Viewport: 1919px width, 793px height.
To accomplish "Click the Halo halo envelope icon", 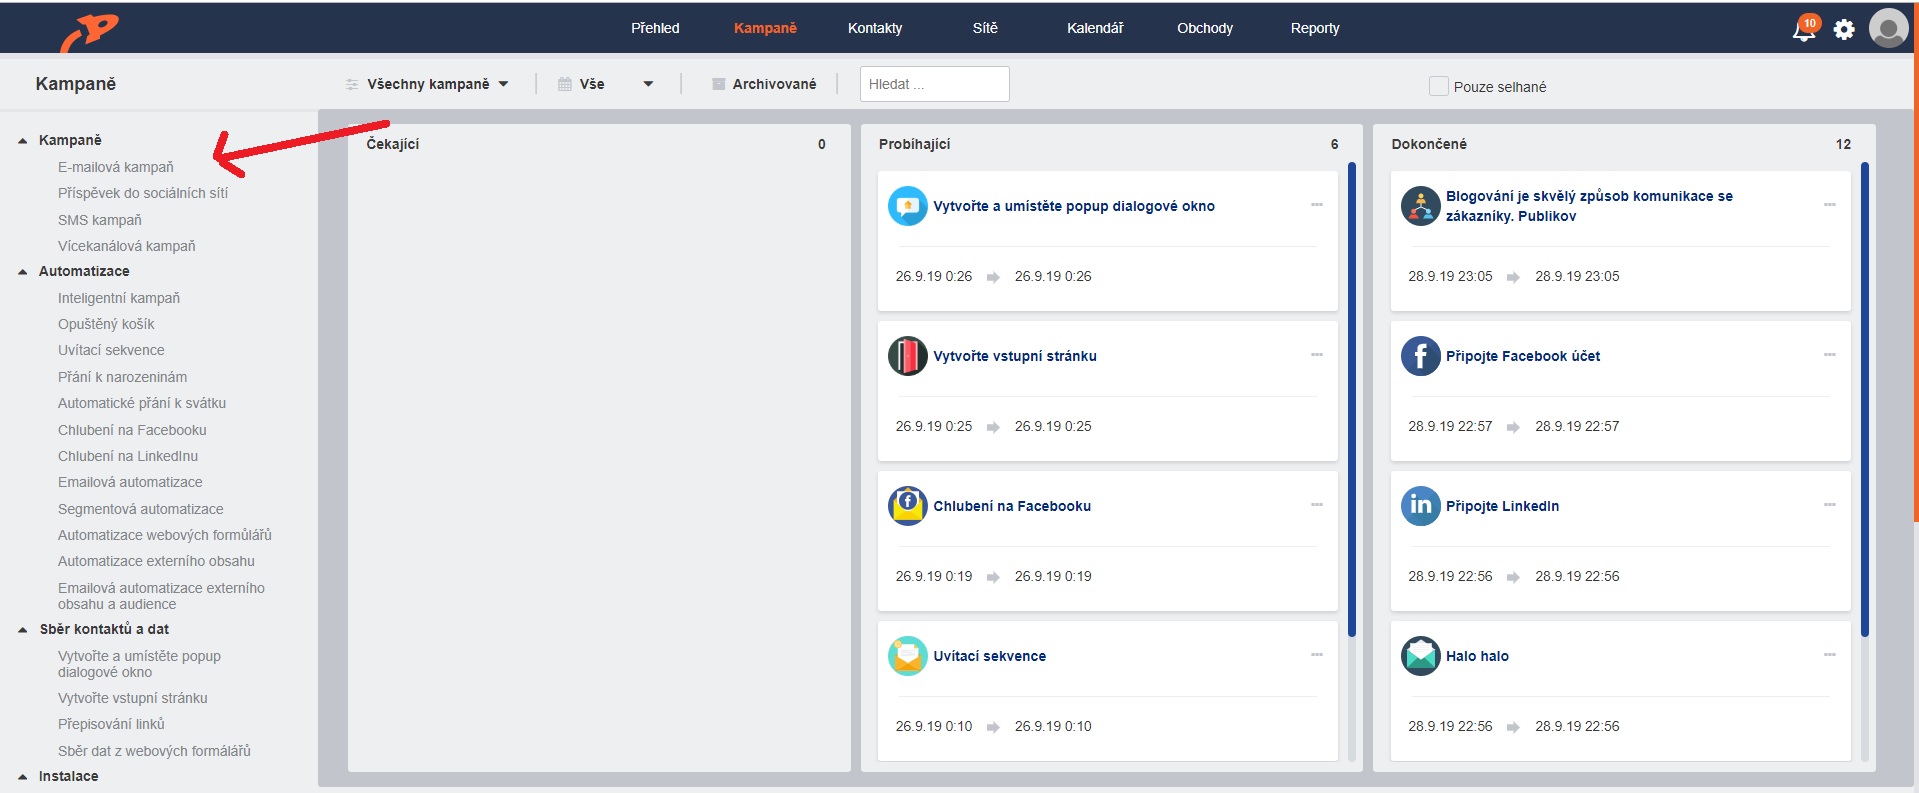I will [x=1420, y=656].
